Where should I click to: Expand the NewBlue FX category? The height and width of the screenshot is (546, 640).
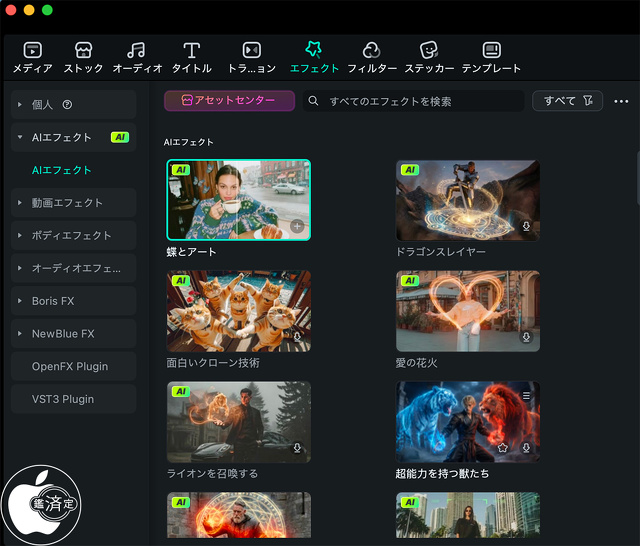click(x=20, y=333)
